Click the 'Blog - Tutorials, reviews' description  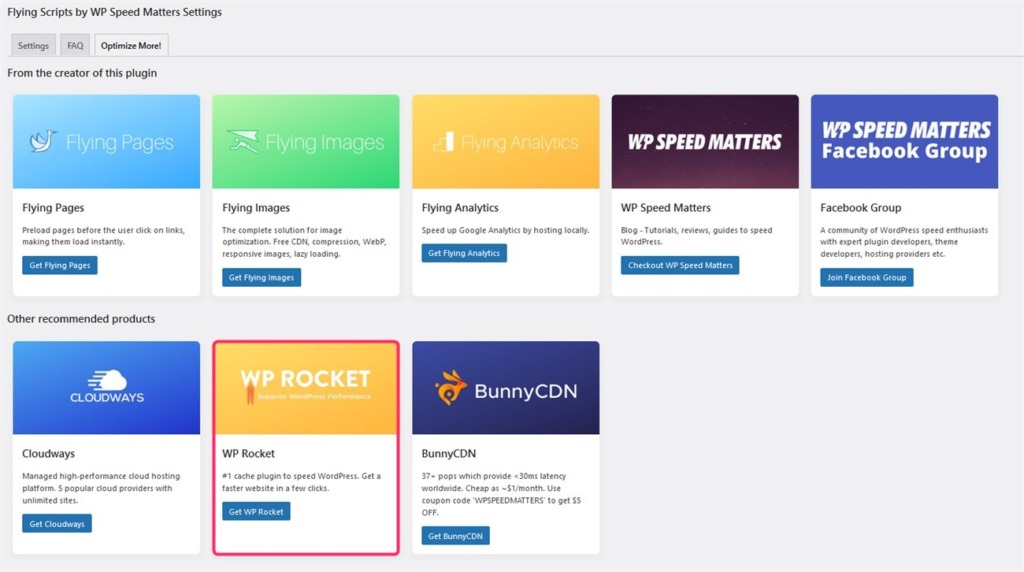[696, 236]
